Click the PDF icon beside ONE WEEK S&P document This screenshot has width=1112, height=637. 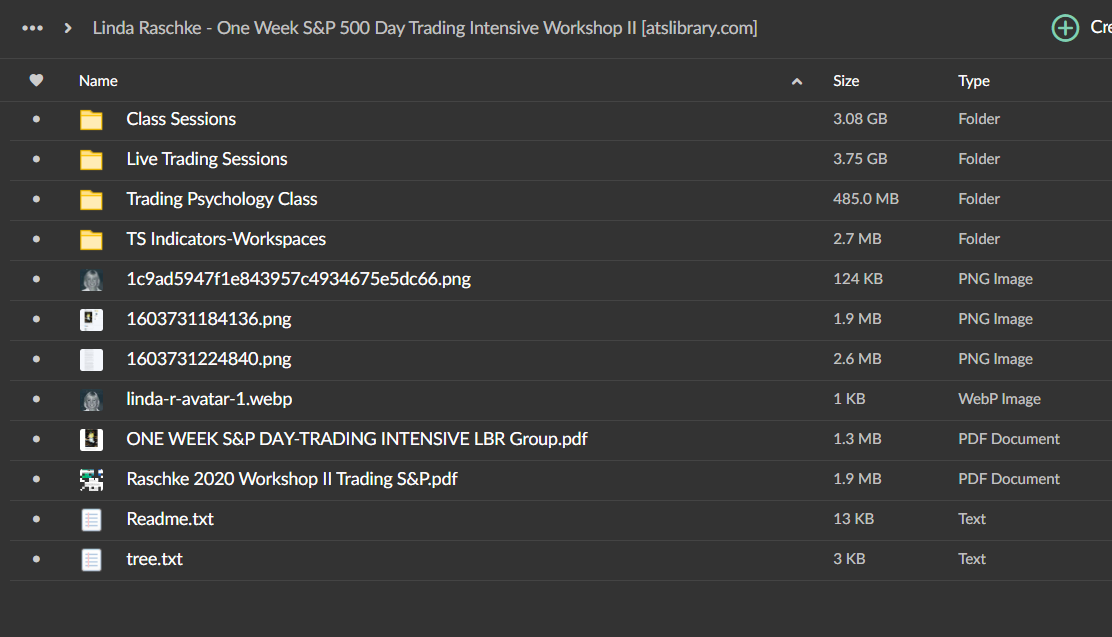(x=91, y=439)
